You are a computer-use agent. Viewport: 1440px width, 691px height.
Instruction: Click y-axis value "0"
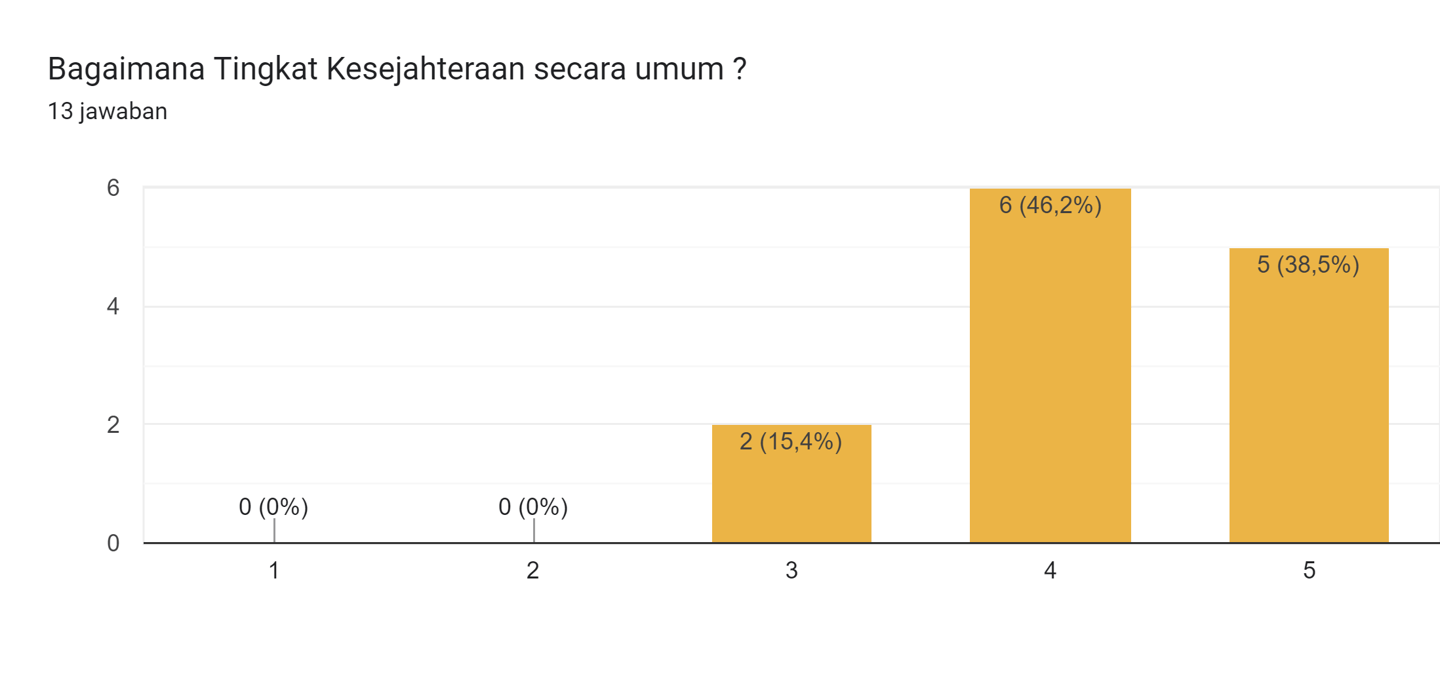(x=113, y=543)
